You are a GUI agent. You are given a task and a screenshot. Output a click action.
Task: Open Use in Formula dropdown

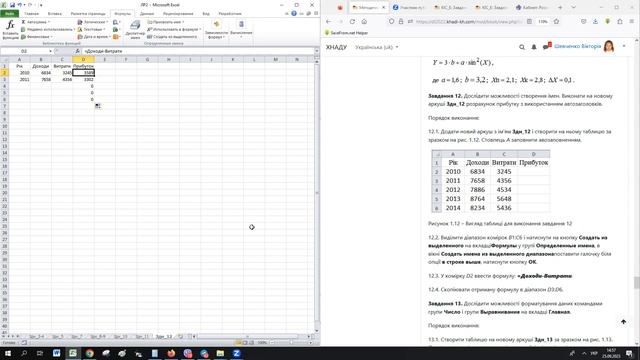point(174,29)
